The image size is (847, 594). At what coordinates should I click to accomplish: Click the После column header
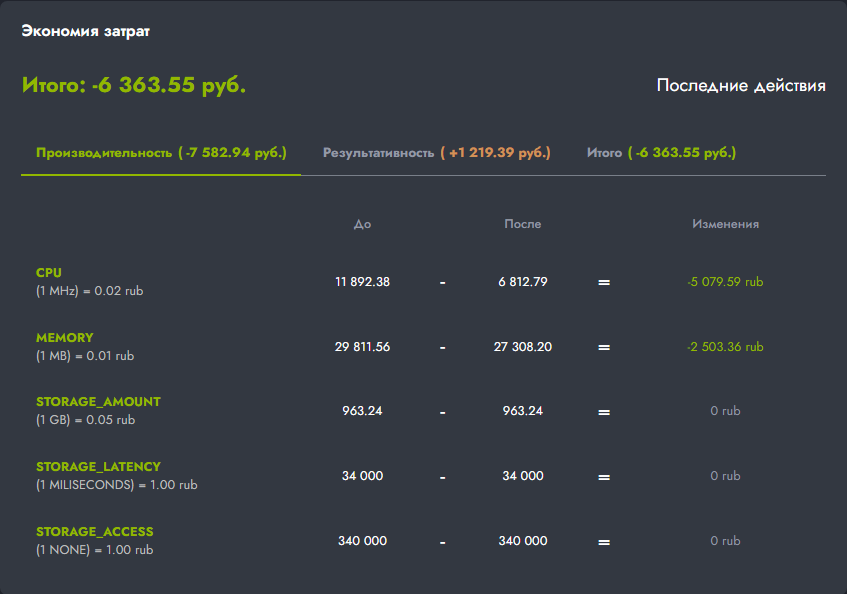coord(522,224)
